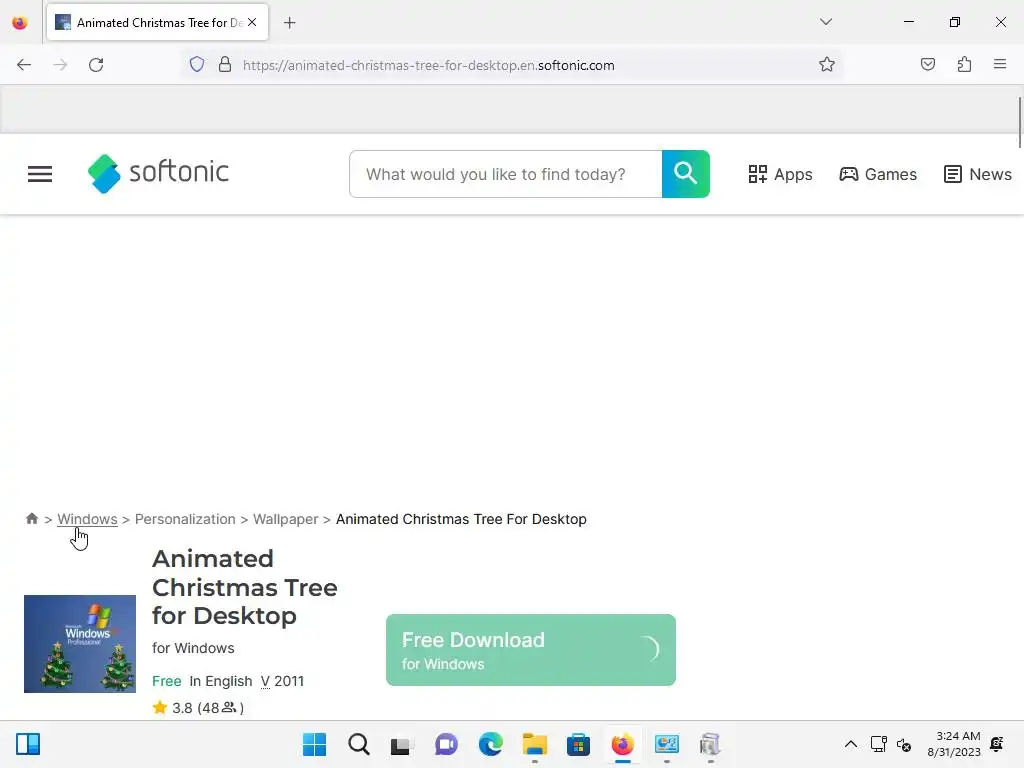Open the Firefox extensions button
This screenshot has width=1024, height=768.
pos(964,64)
